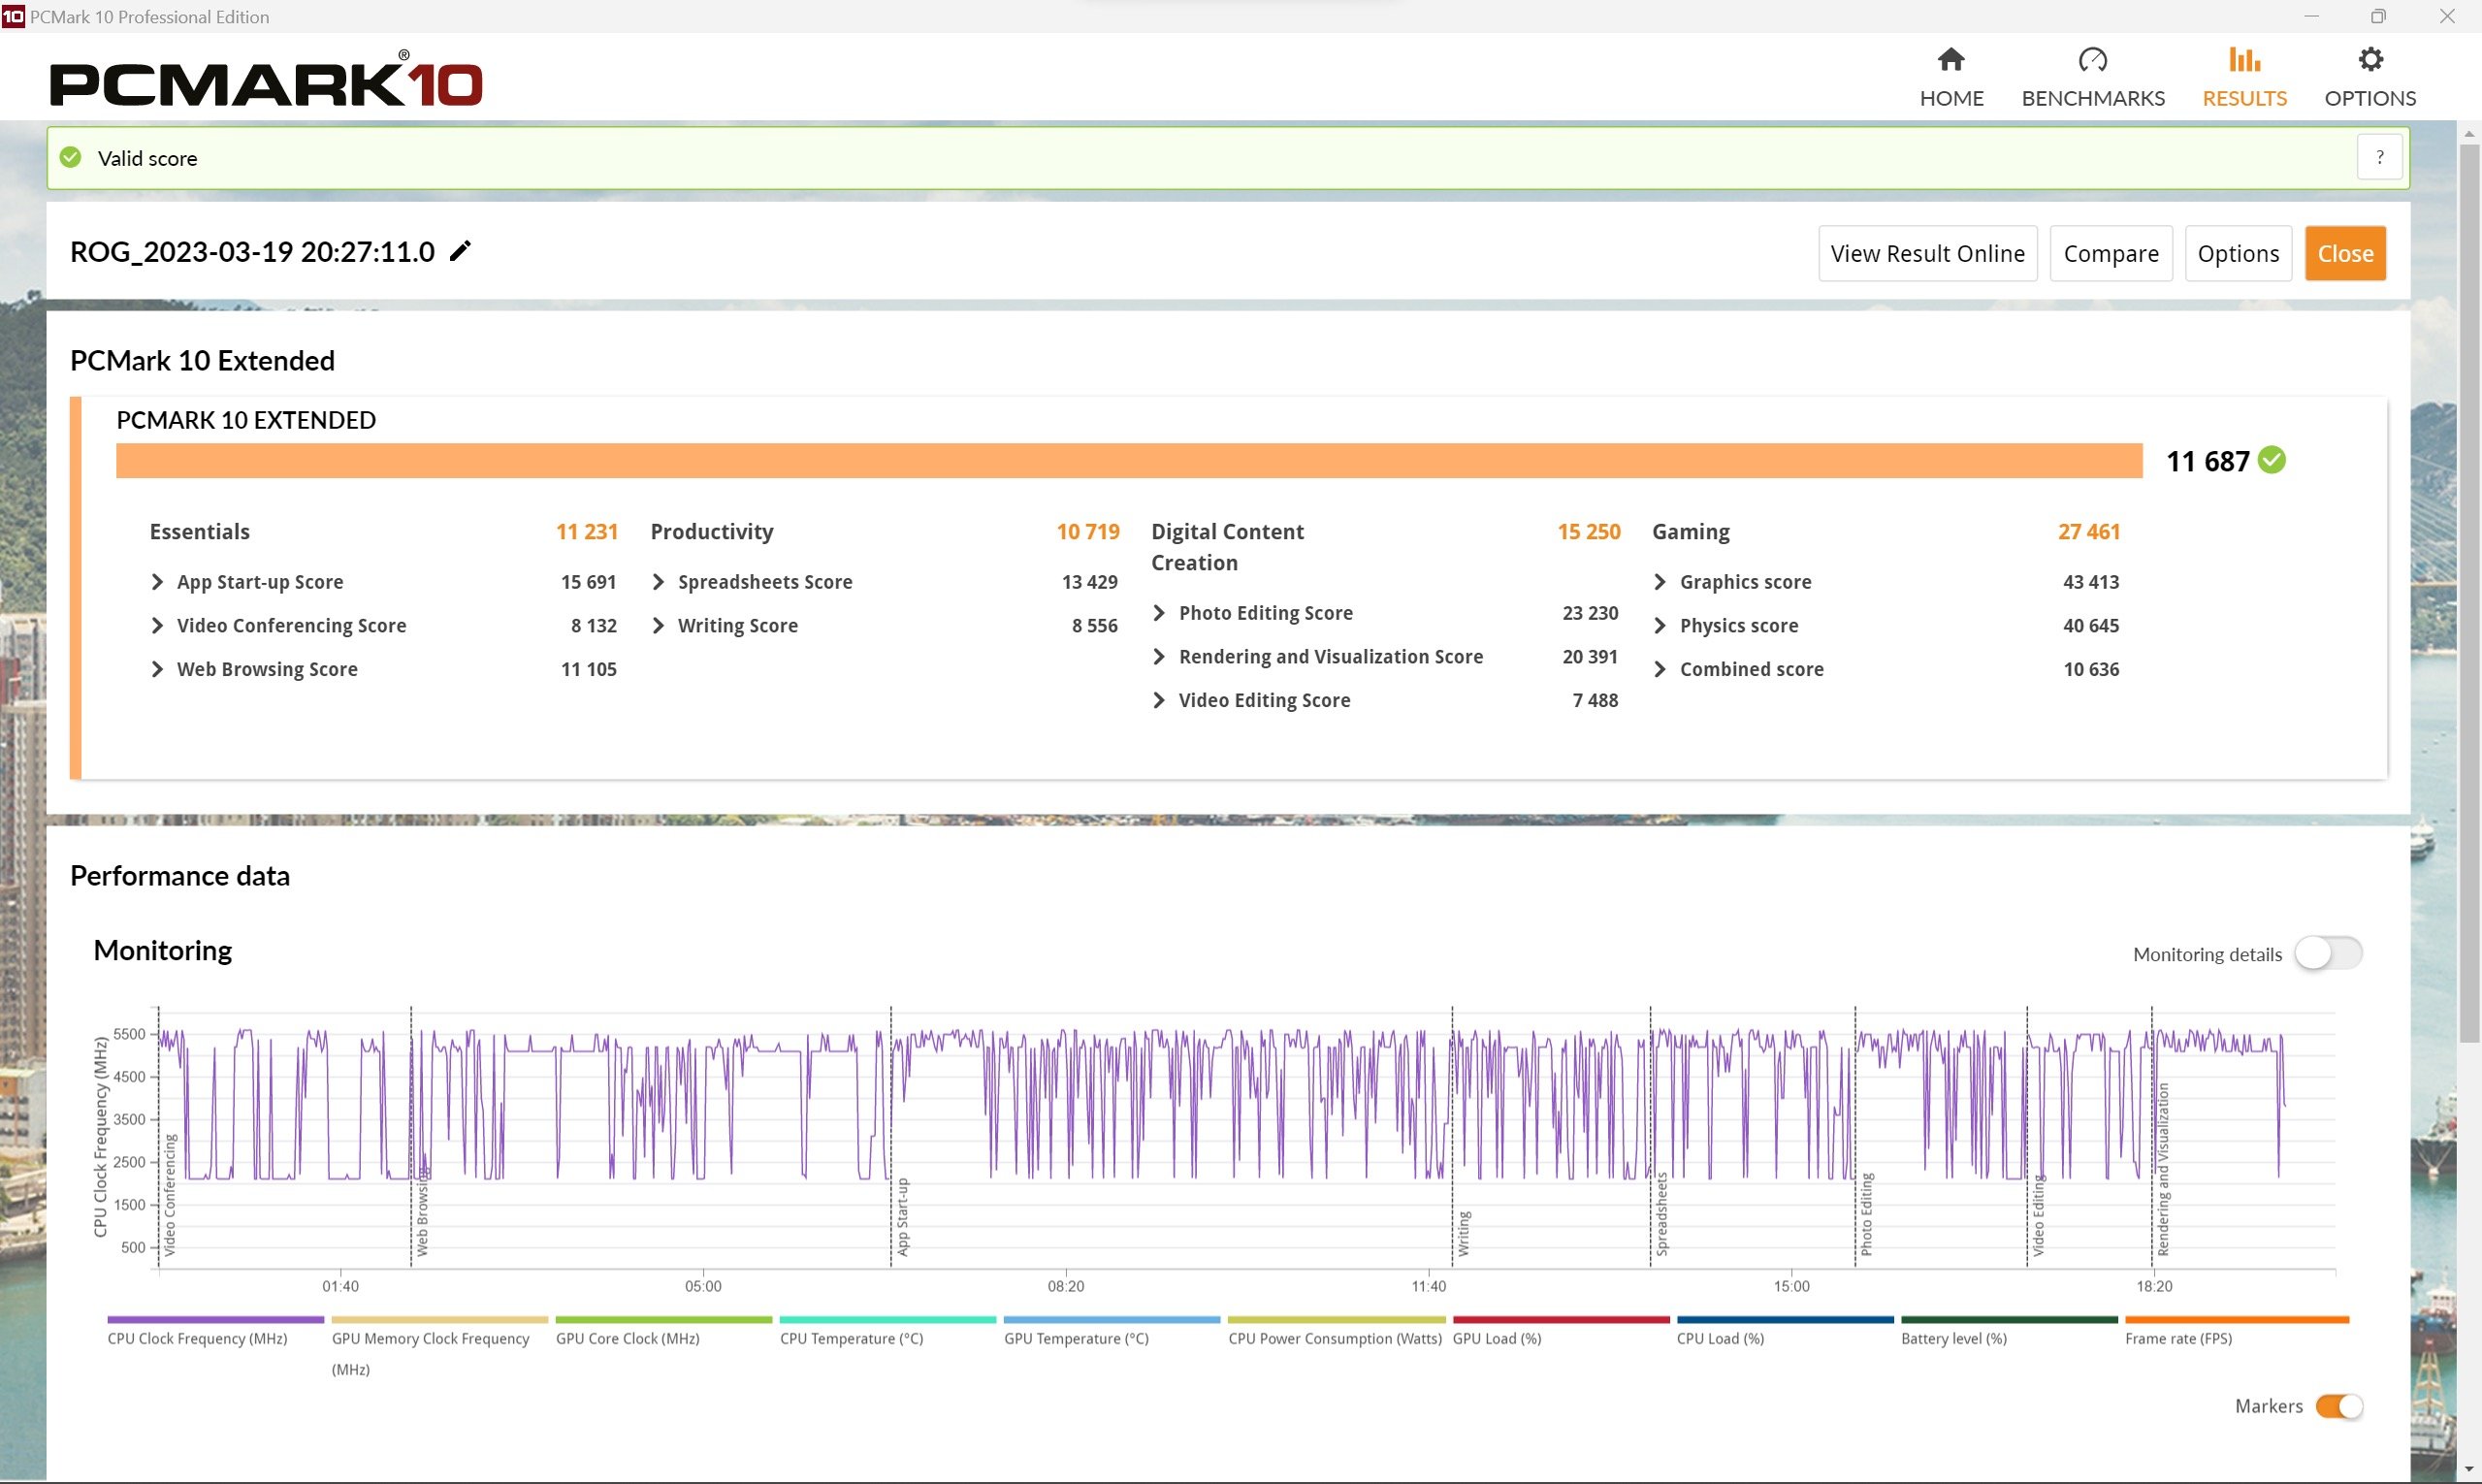Viewport: 2482px width, 1484px height.
Task: Expand Rendering and Visualization Score details
Action: click(x=1159, y=657)
